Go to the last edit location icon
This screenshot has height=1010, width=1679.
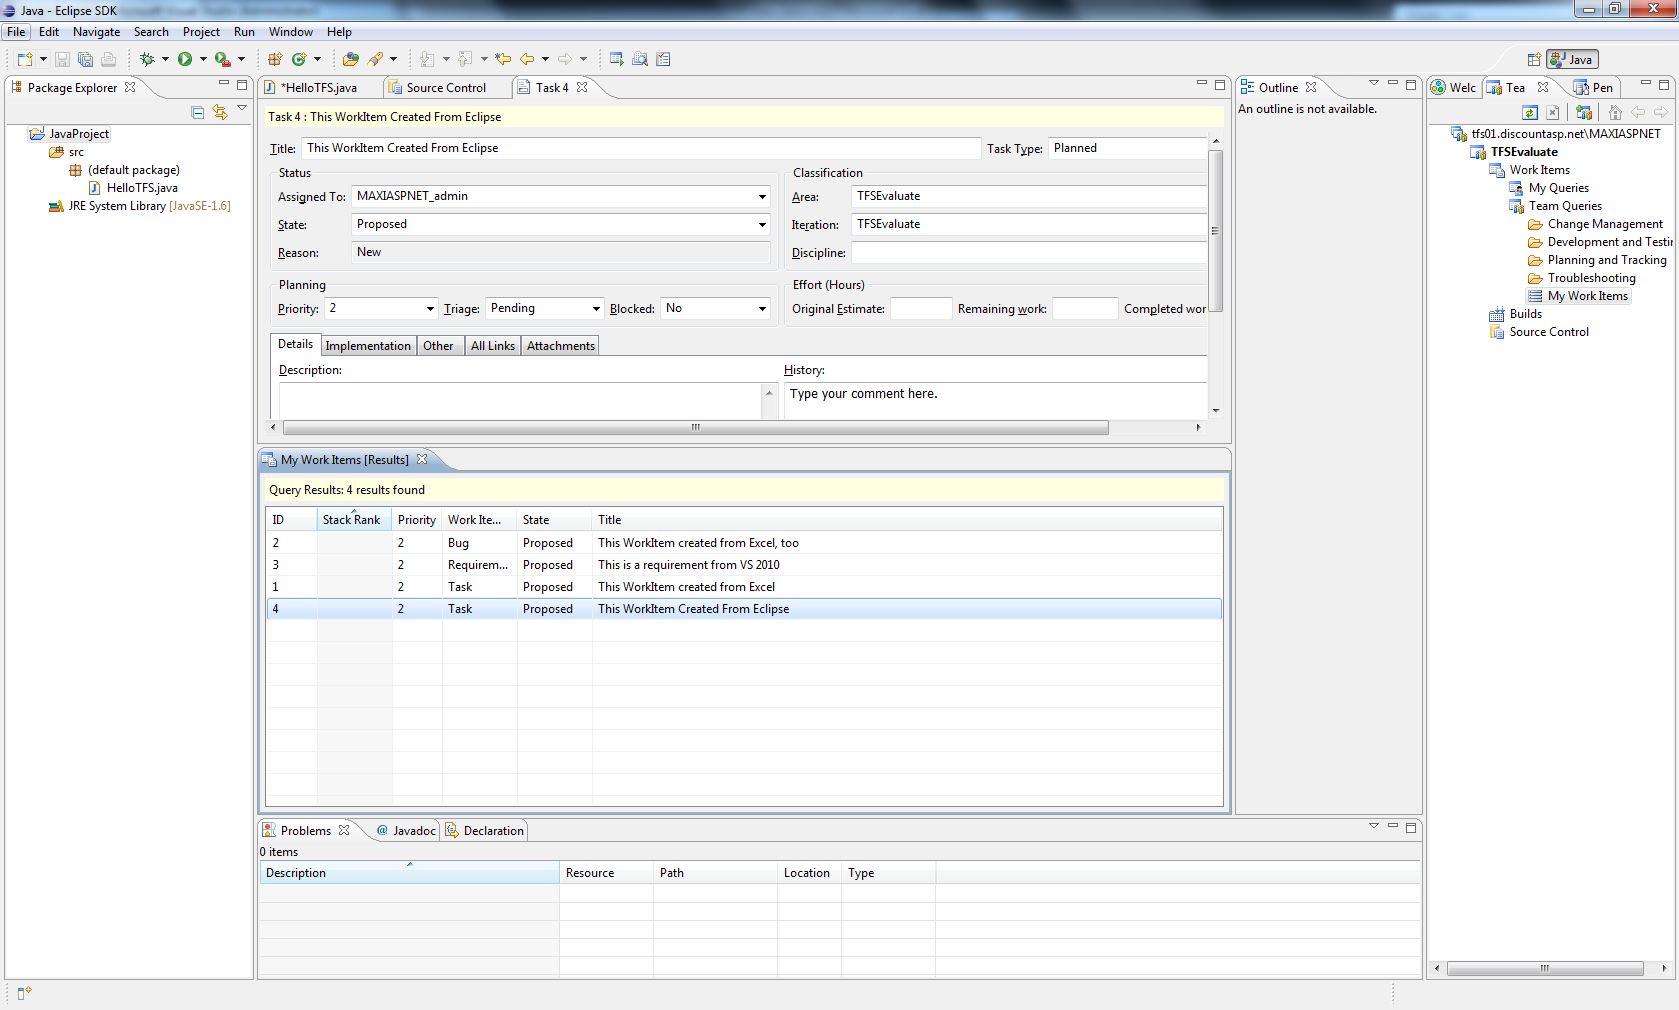503,59
